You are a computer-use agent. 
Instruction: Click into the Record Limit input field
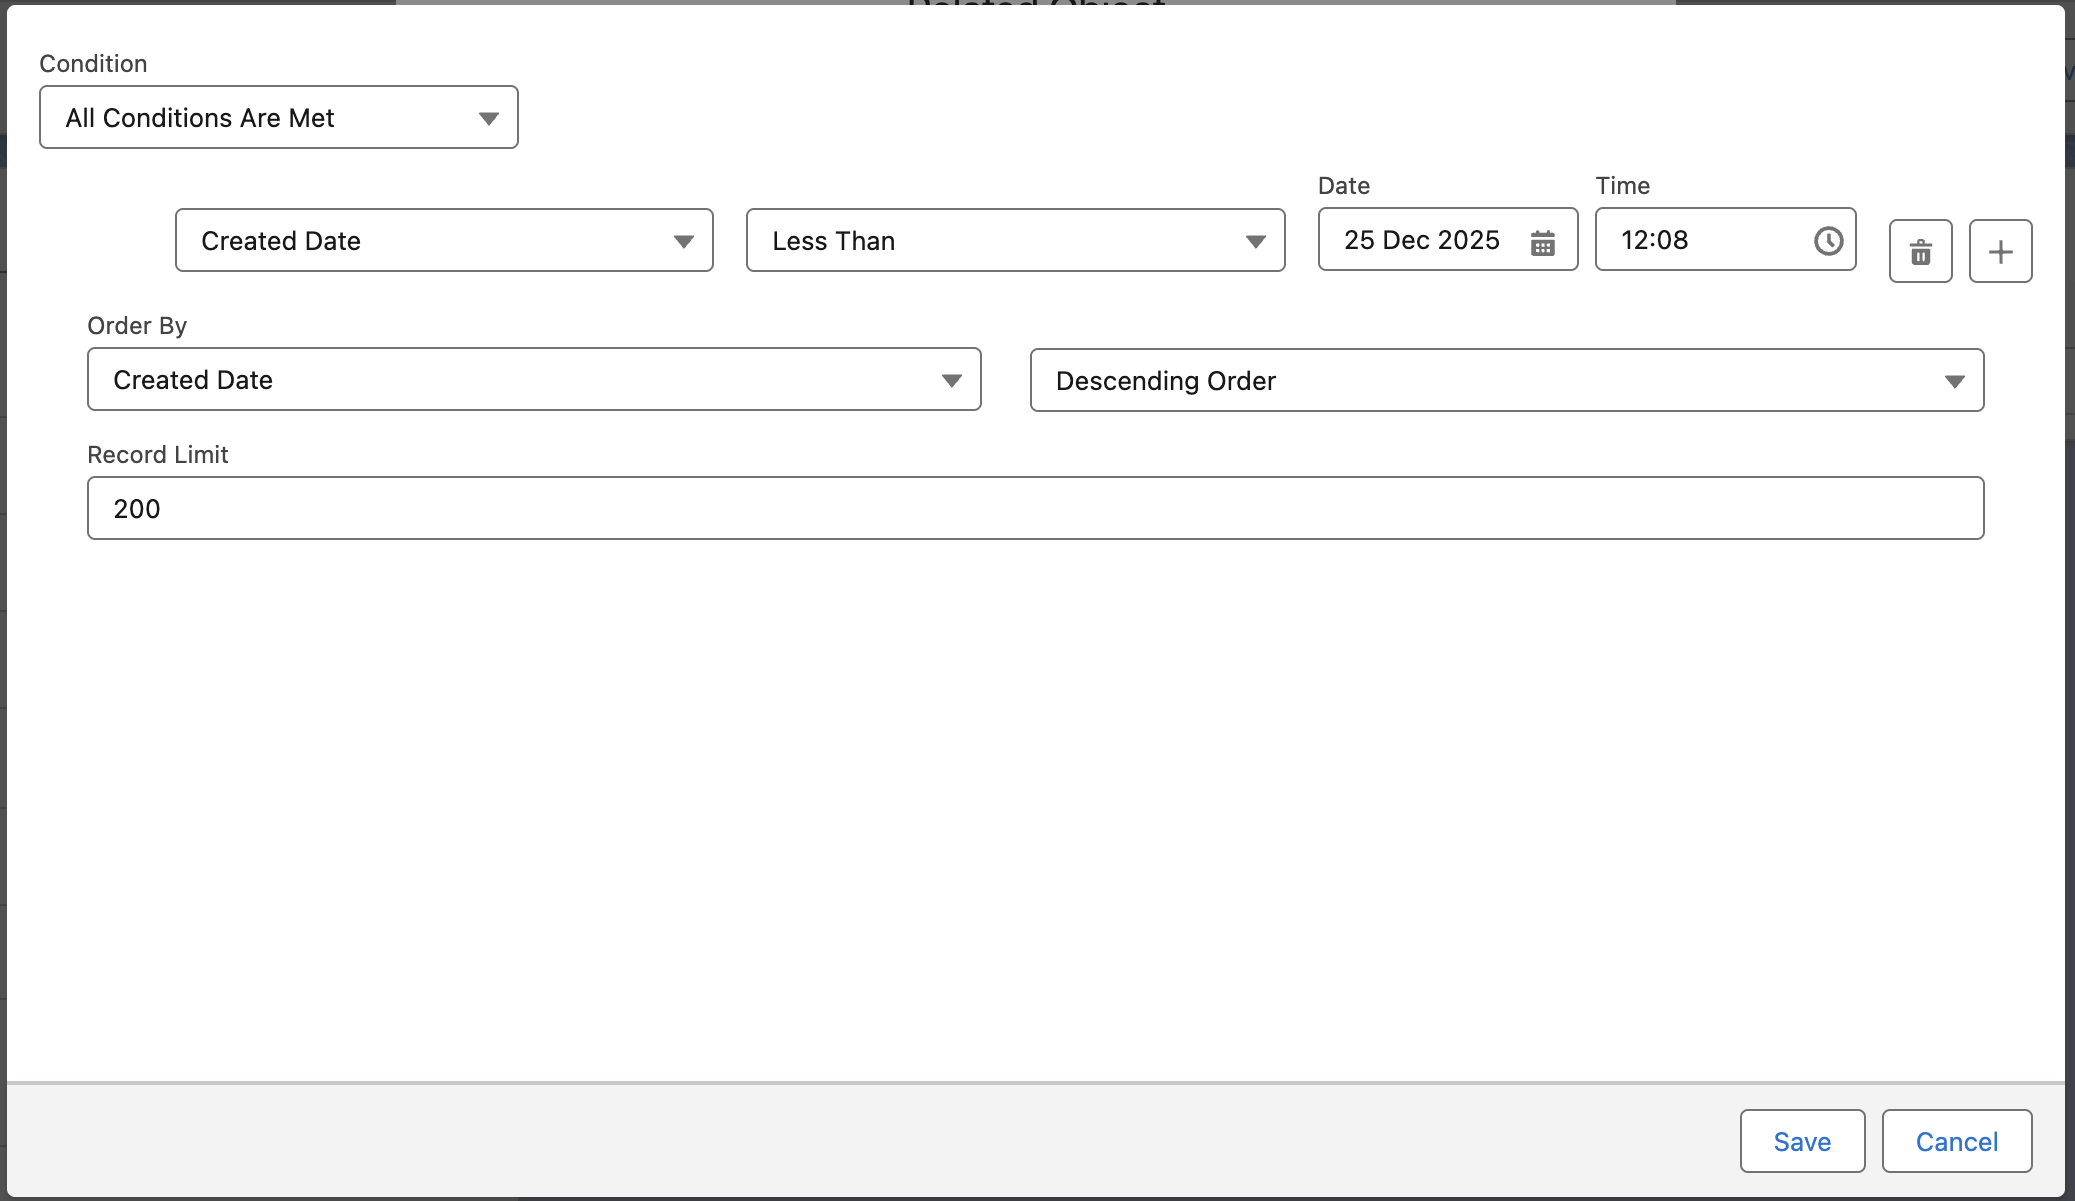click(x=1035, y=509)
